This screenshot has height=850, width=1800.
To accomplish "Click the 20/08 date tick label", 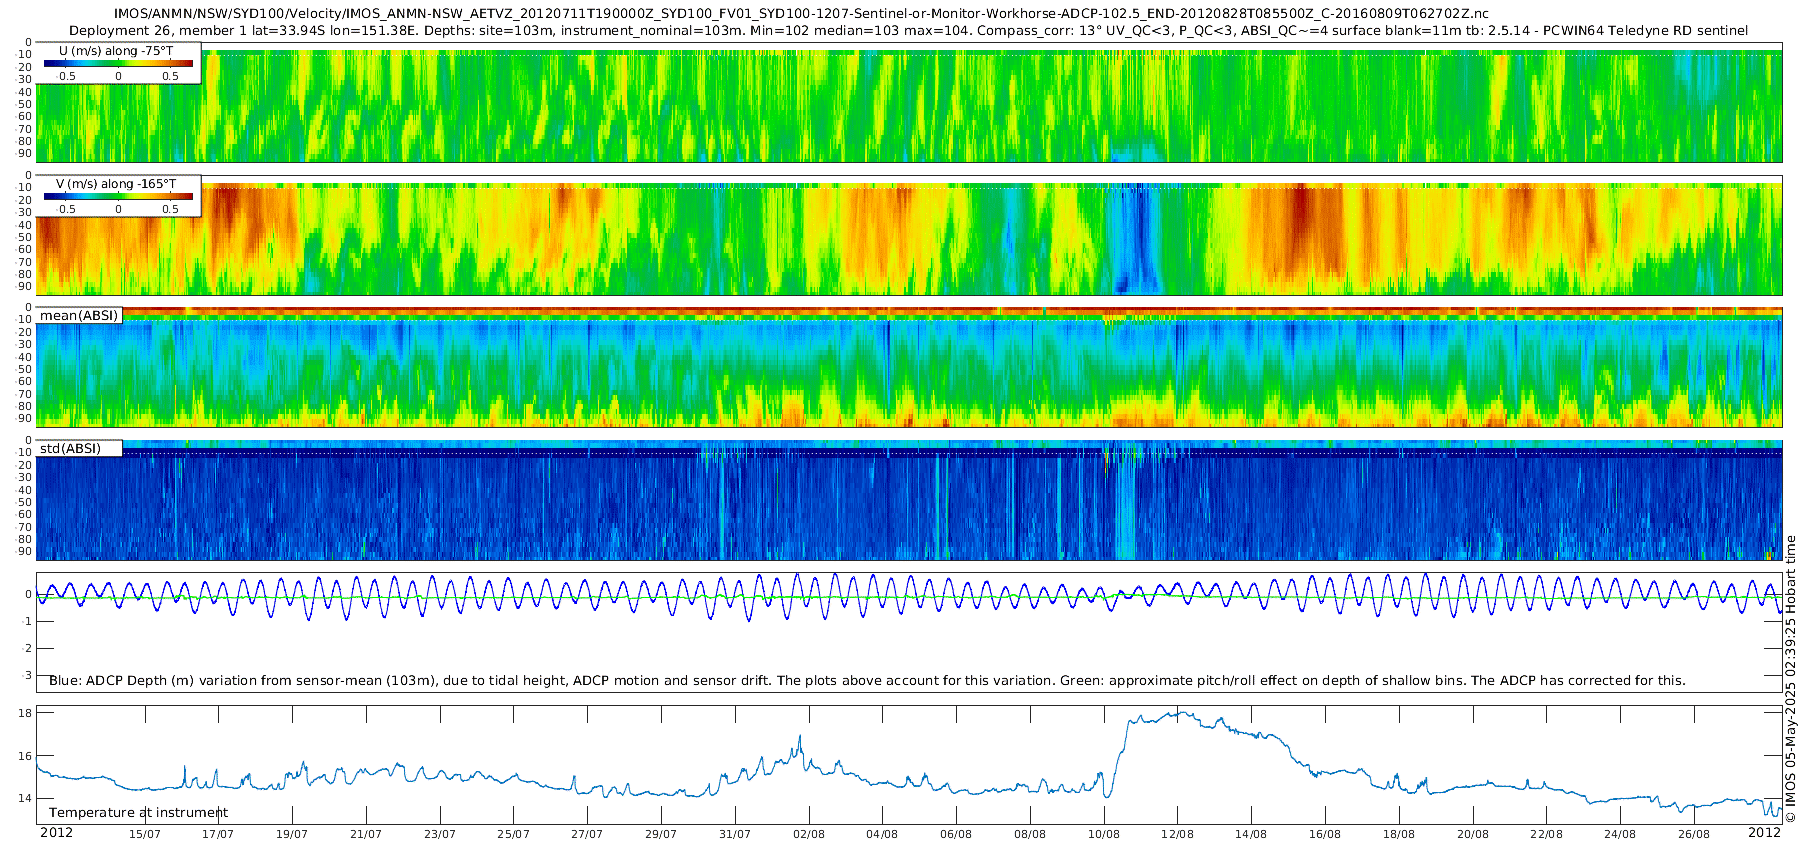I will click(x=1473, y=834).
